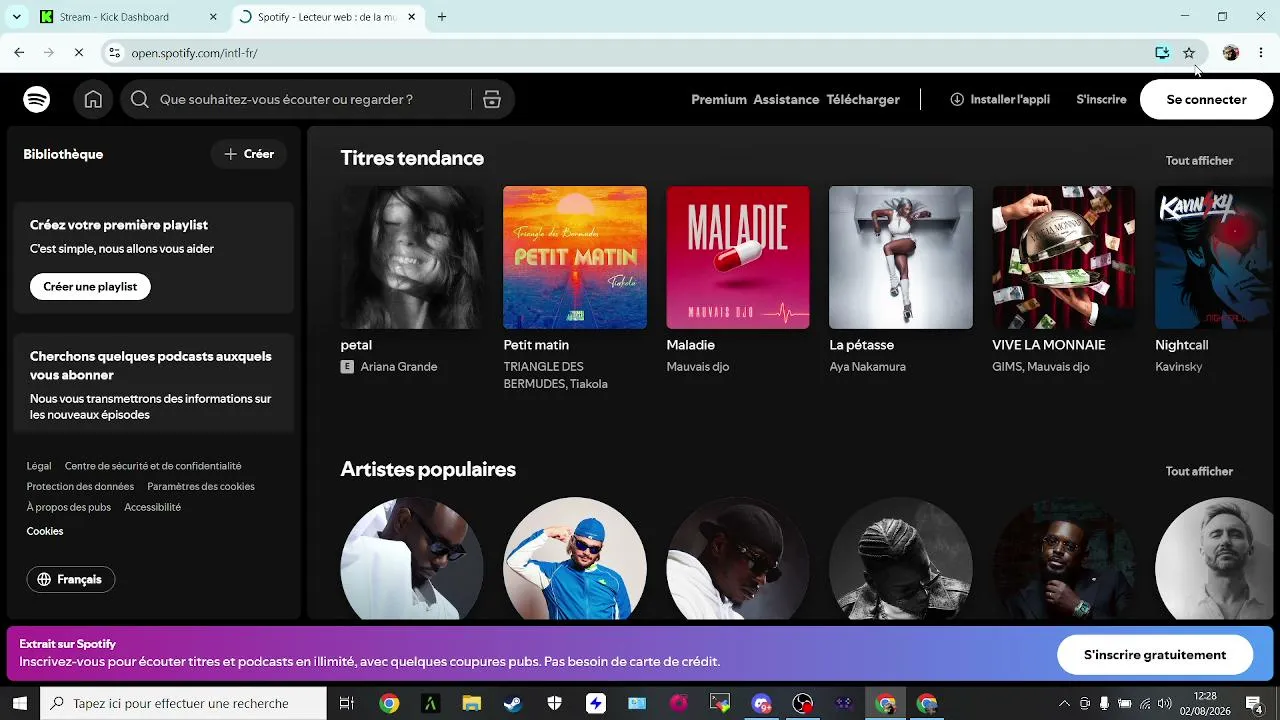Click the plus icon next to Créer

click(x=231, y=154)
